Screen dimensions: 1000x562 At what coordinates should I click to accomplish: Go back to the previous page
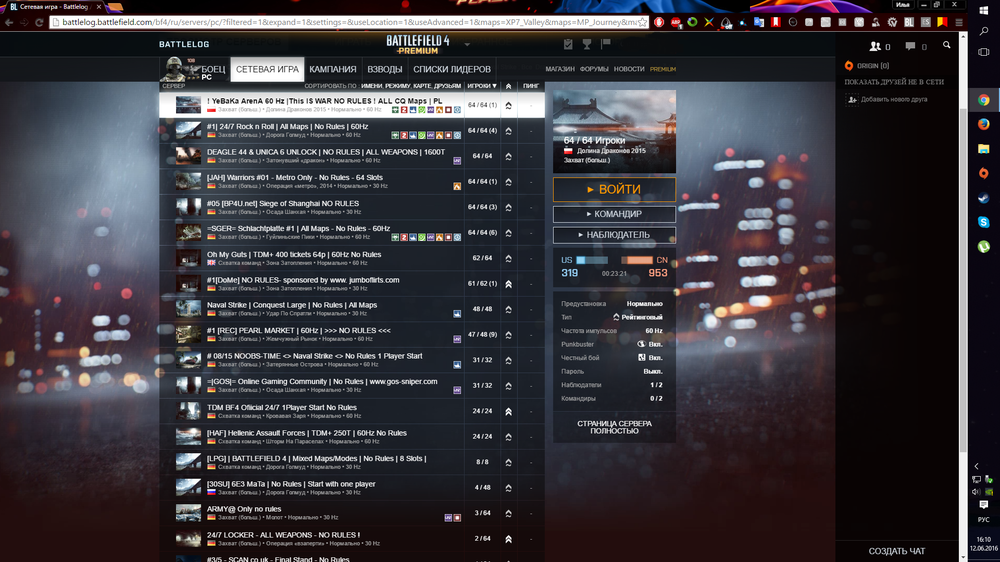(x=9, y=22)
